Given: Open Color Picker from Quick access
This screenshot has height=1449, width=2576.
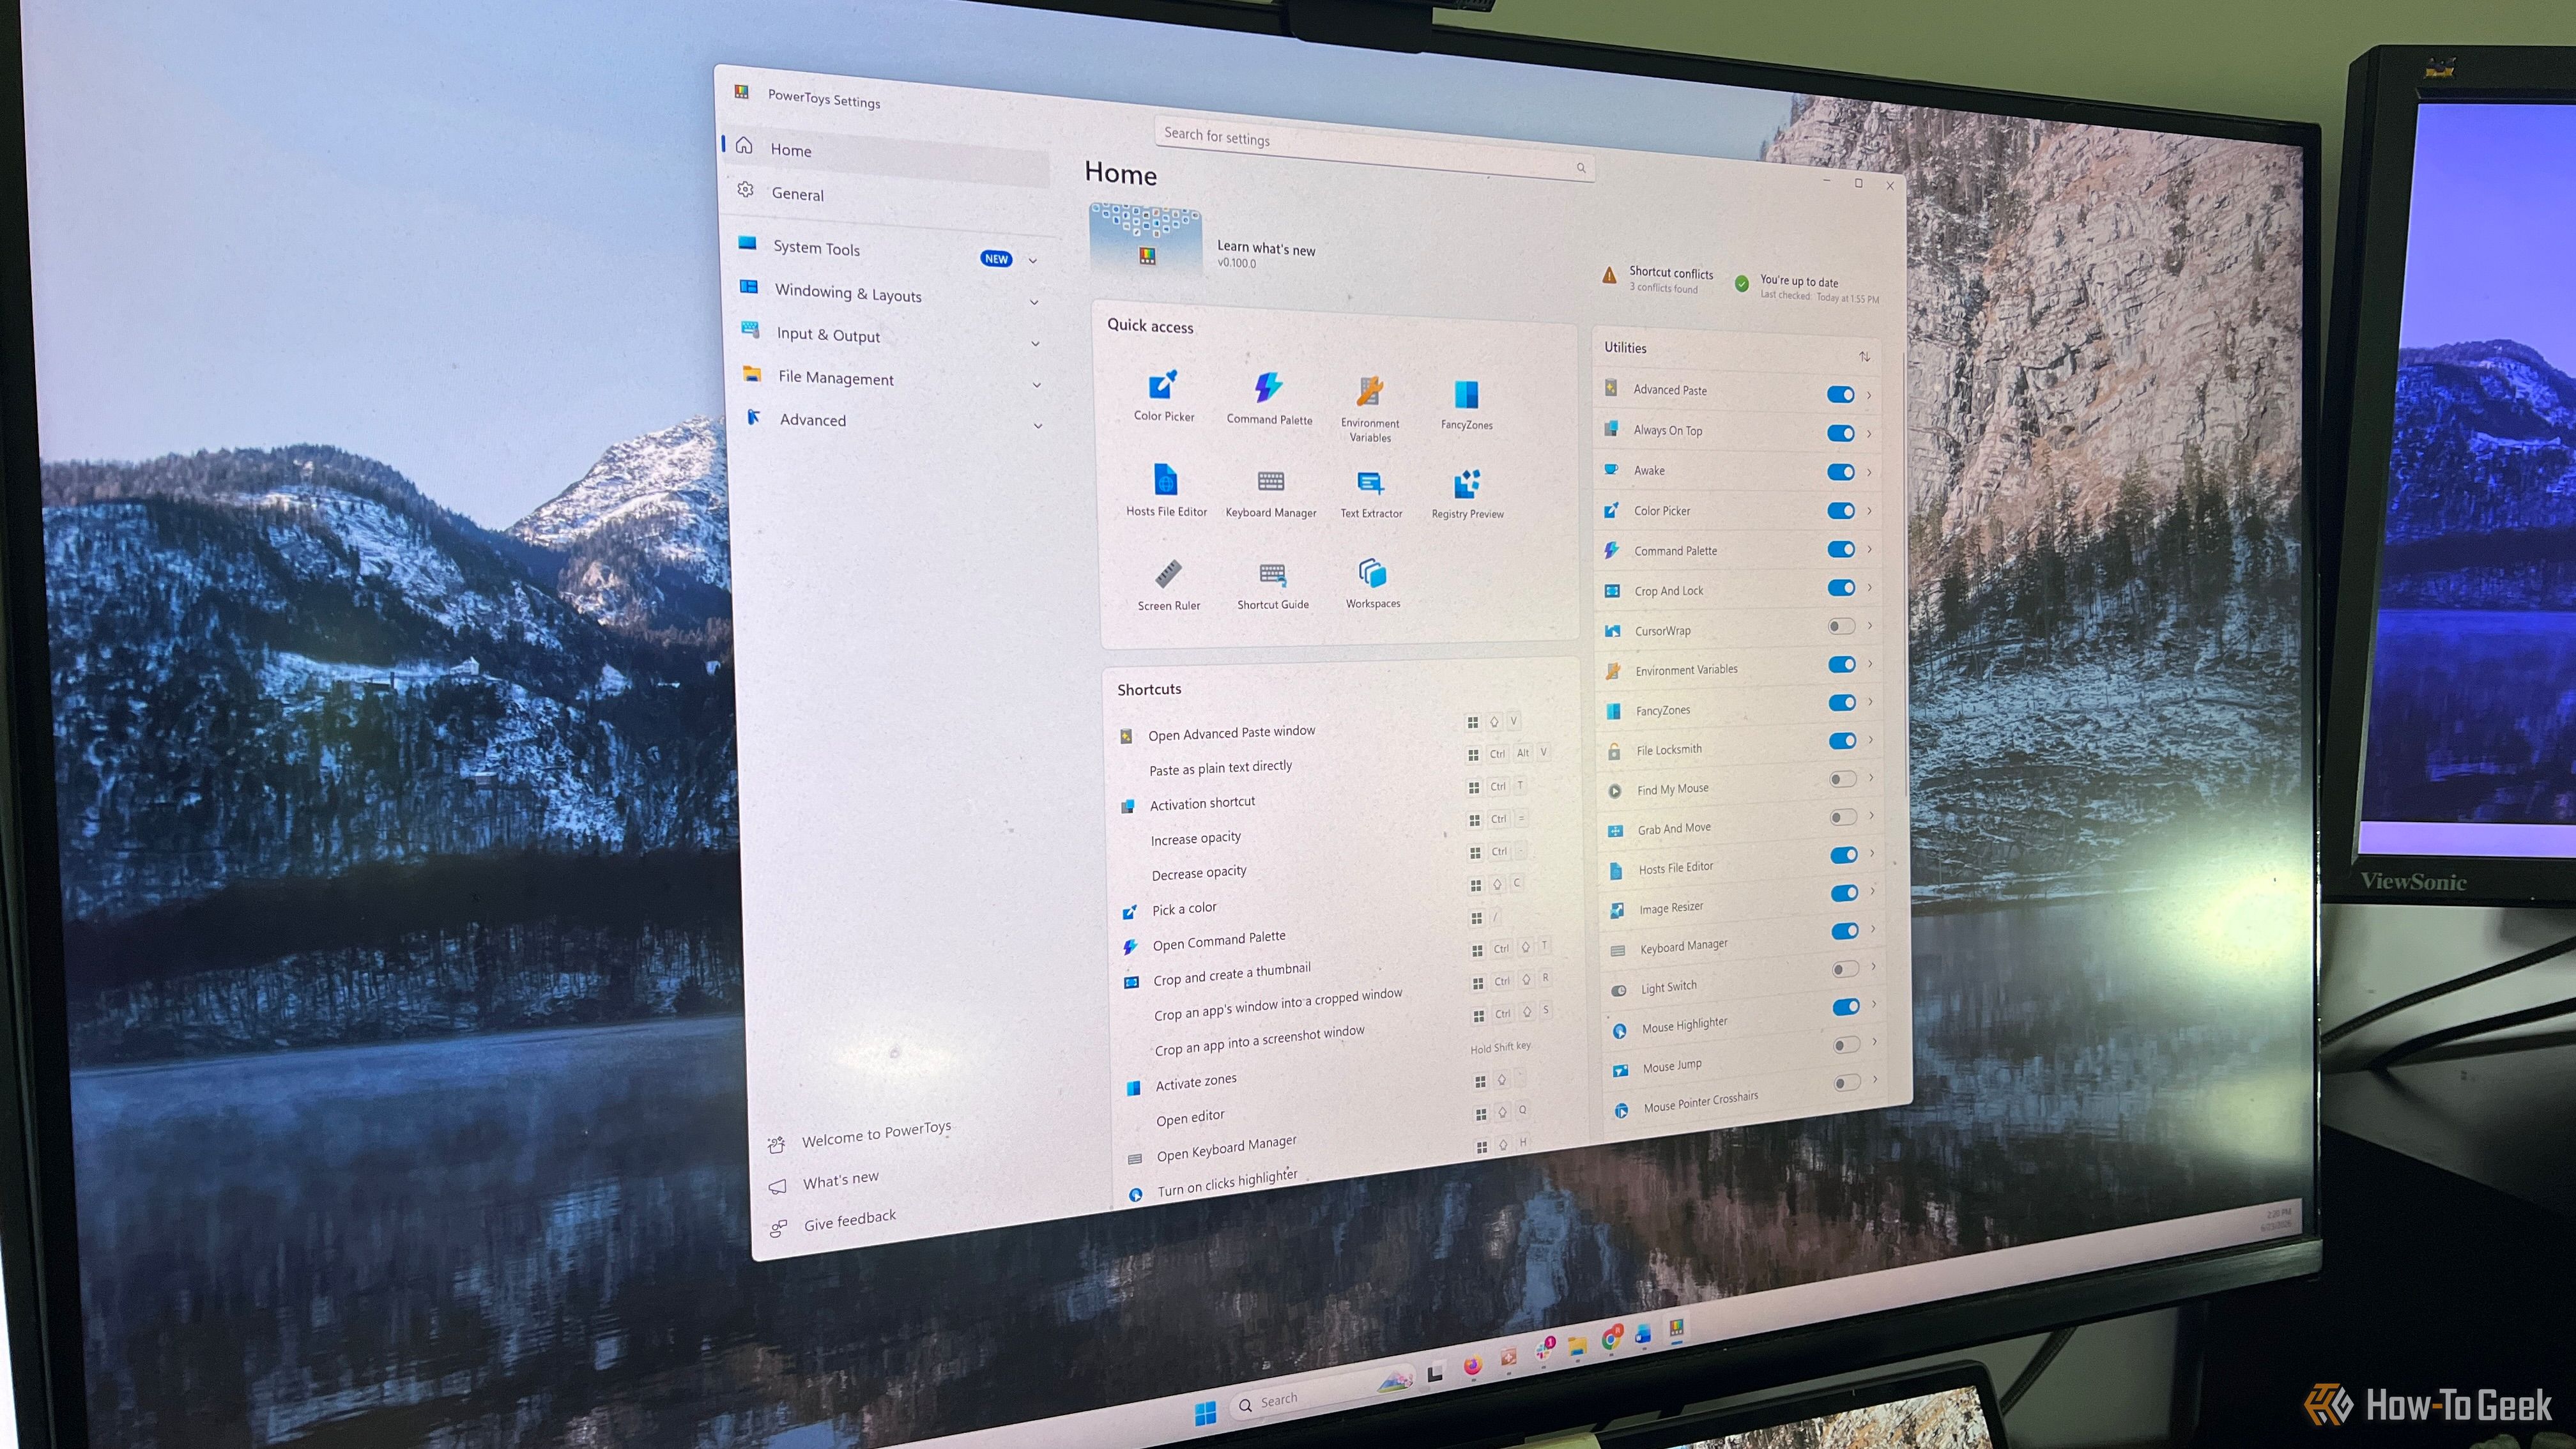Looking at the screenshot, I should [x=1163, y=396].
